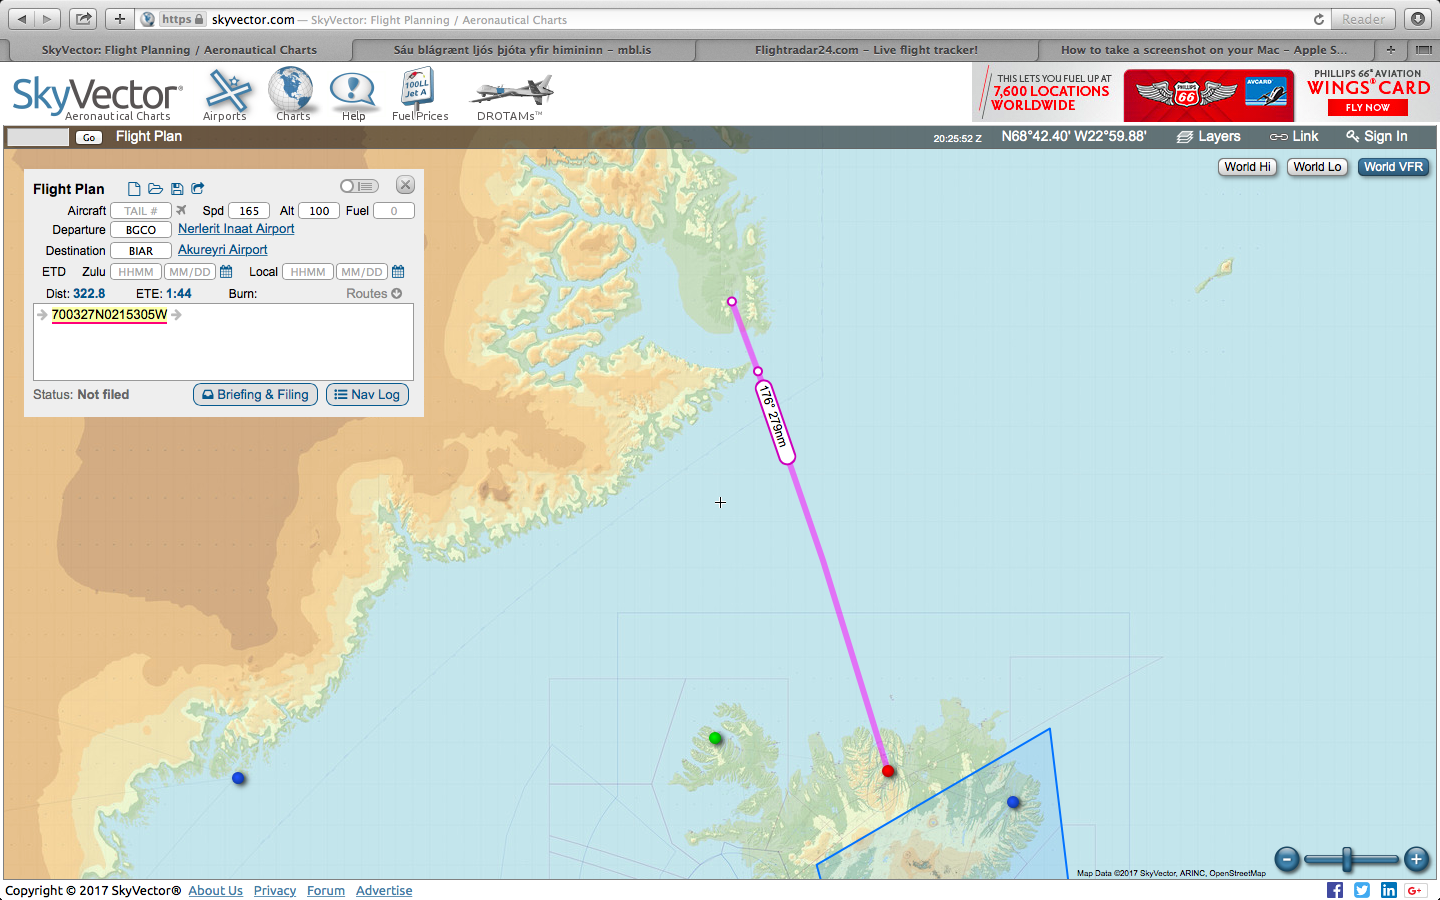
Task: Open the Fuel Prices page
Action: [419, 95]
